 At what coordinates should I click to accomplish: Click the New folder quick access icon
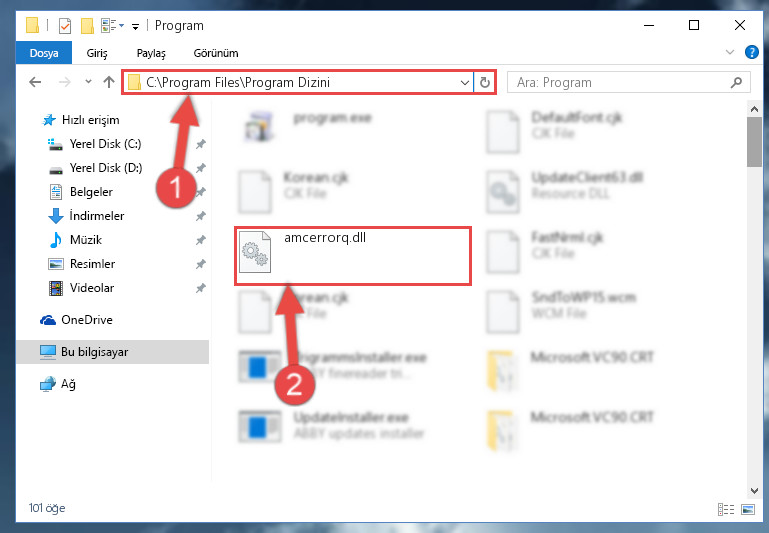87,25
